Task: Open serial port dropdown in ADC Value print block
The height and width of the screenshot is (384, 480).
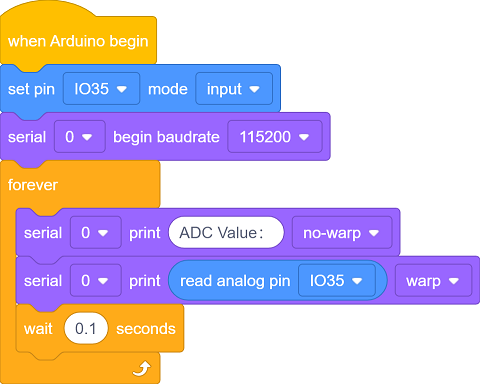Action: (96, 233)
